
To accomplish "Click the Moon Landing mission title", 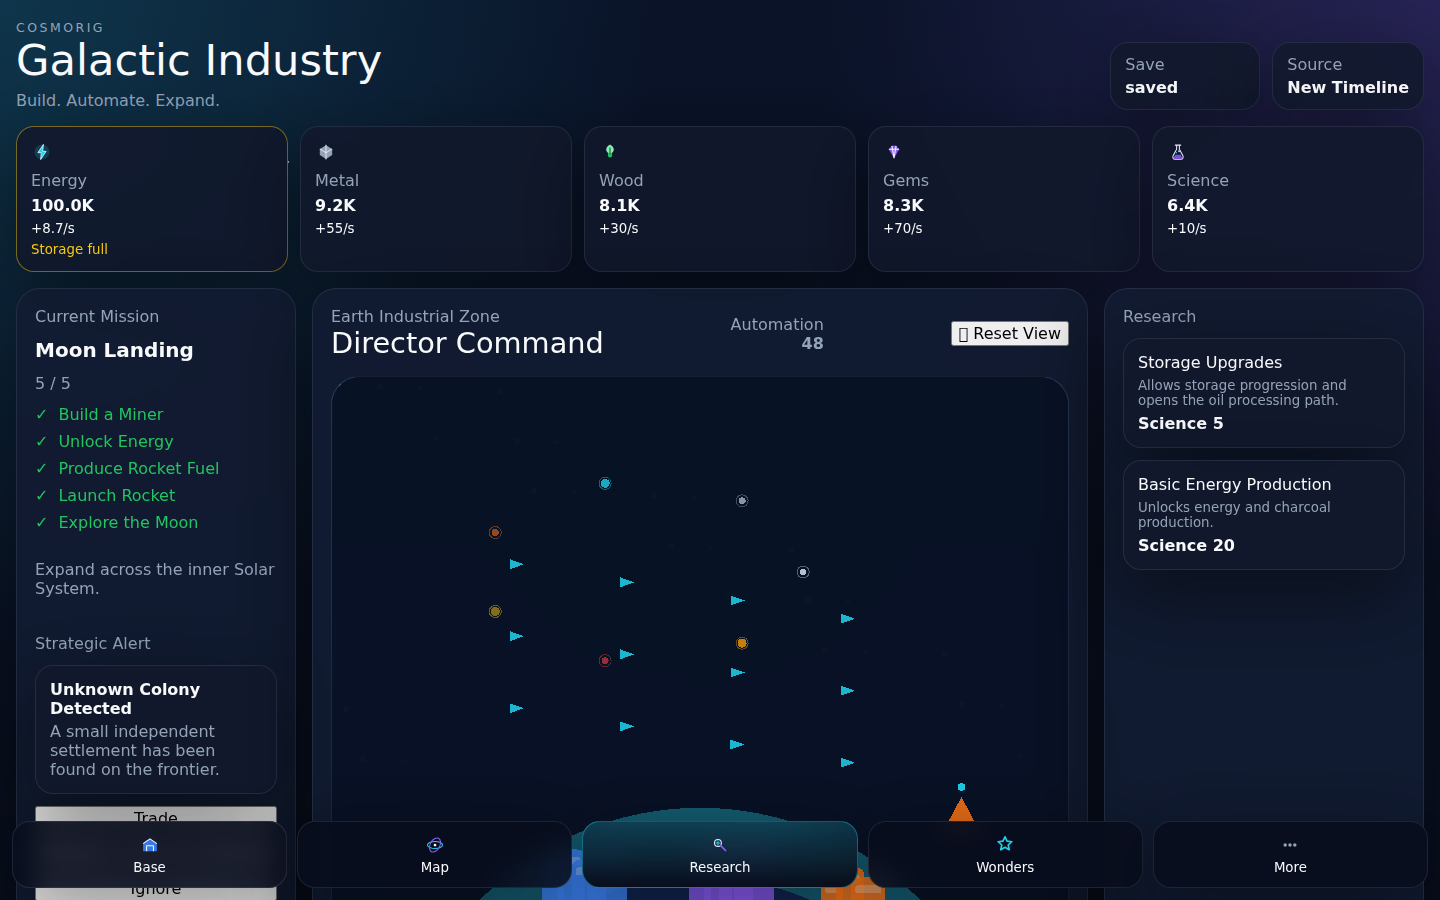I will click(115, 350).
